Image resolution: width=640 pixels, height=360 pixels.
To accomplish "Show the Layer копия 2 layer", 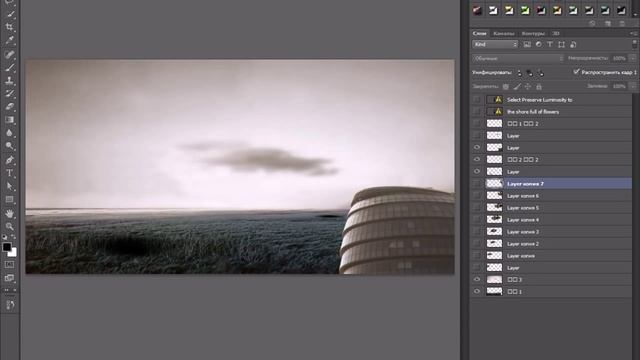I will coord(477,244).
